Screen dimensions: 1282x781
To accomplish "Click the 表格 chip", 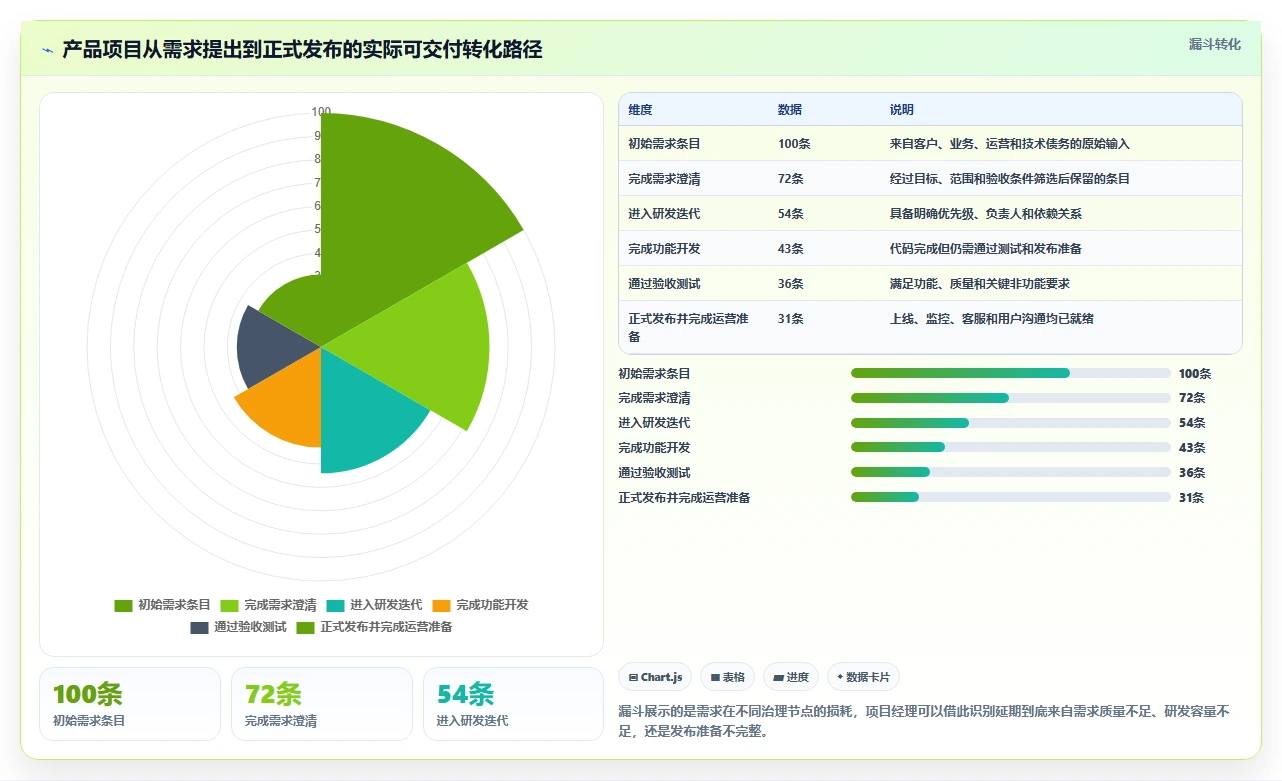I will click(x=727, y=677).
